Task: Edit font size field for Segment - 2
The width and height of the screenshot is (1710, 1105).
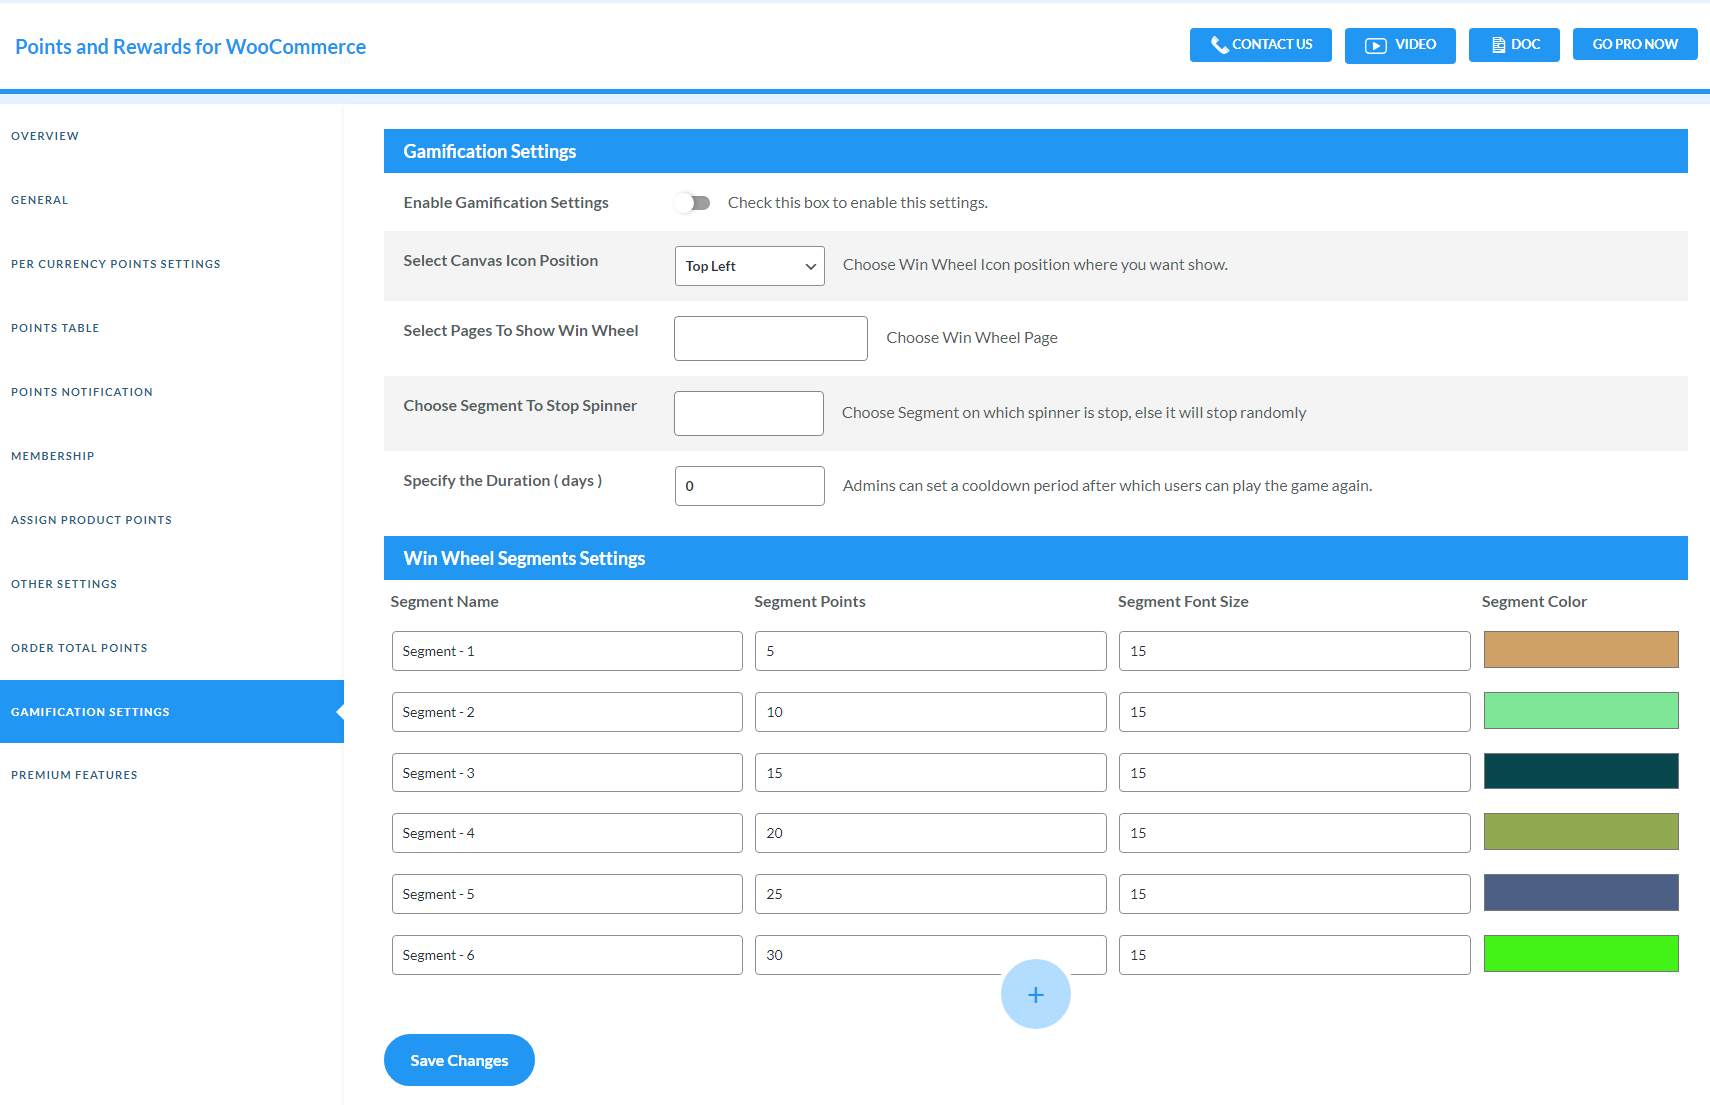Action: pyautogui.click(x=1295, y=712)
